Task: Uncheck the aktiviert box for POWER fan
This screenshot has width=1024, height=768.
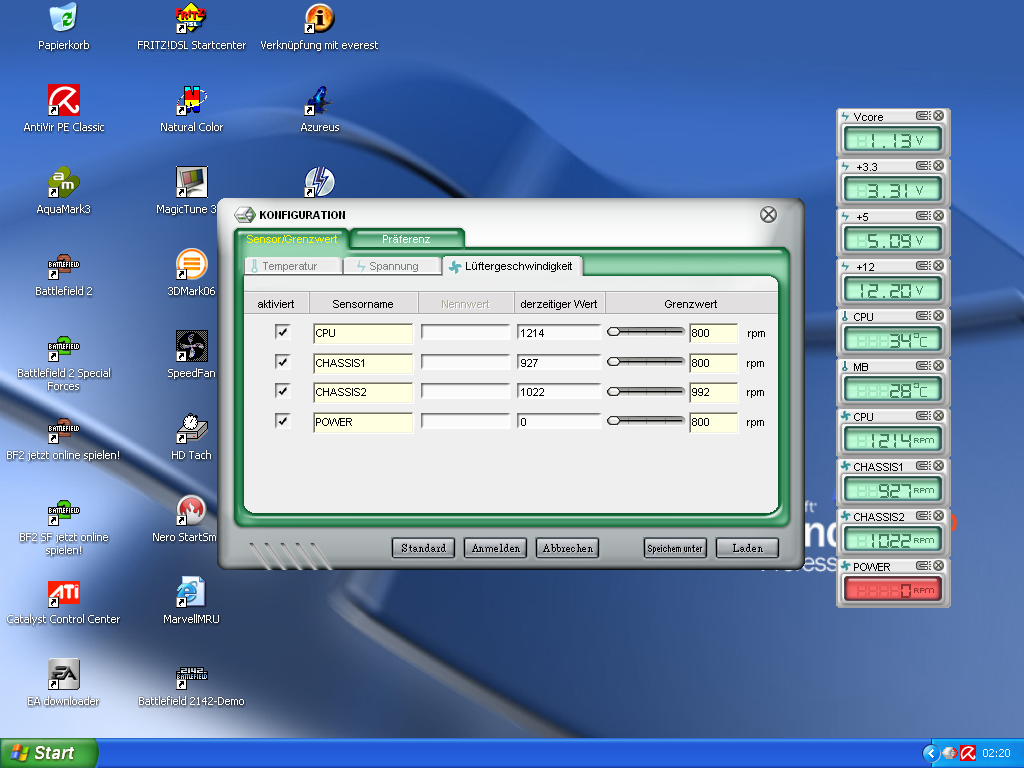Action: coord(282,421)
